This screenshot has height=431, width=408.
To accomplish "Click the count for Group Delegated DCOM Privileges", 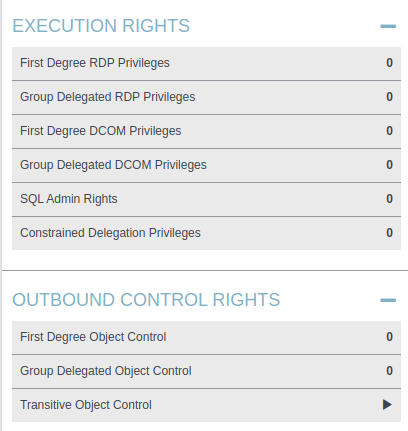I will coord(389,165).
